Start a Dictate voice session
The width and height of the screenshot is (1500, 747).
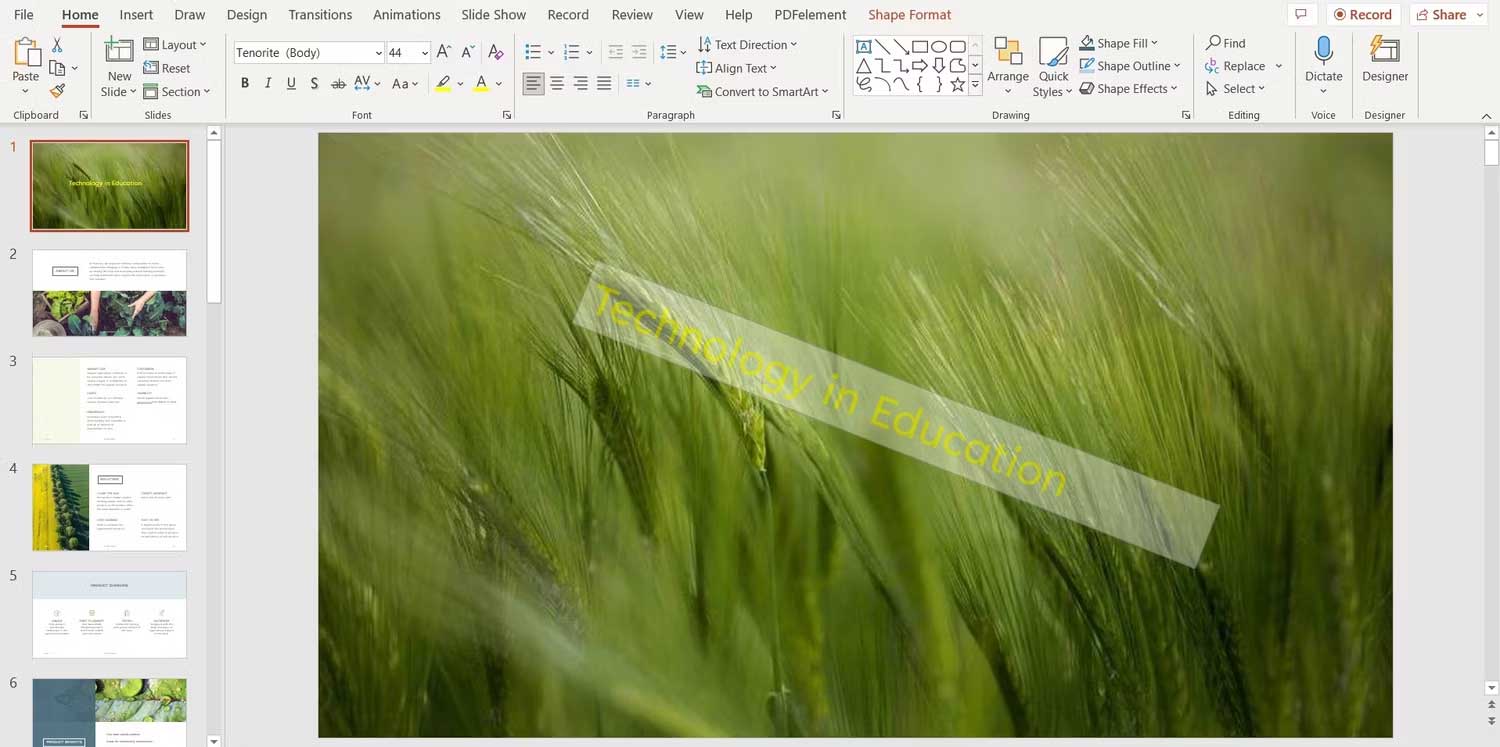click(x=1323, y=60)
